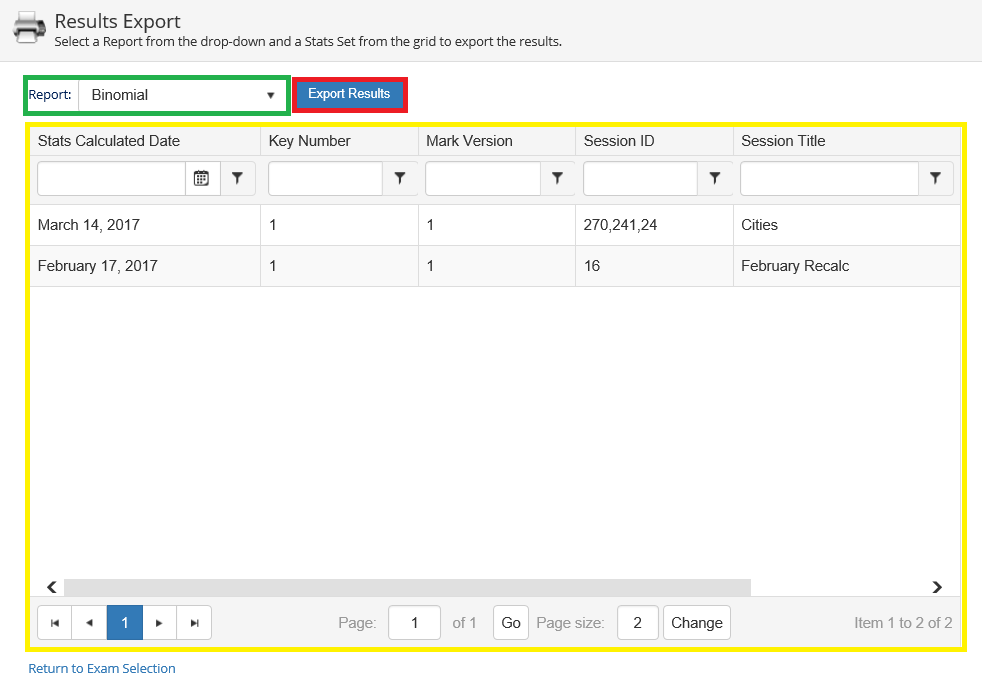
Task: Click the Session Title filter text box
Action: tap(829, 178)
